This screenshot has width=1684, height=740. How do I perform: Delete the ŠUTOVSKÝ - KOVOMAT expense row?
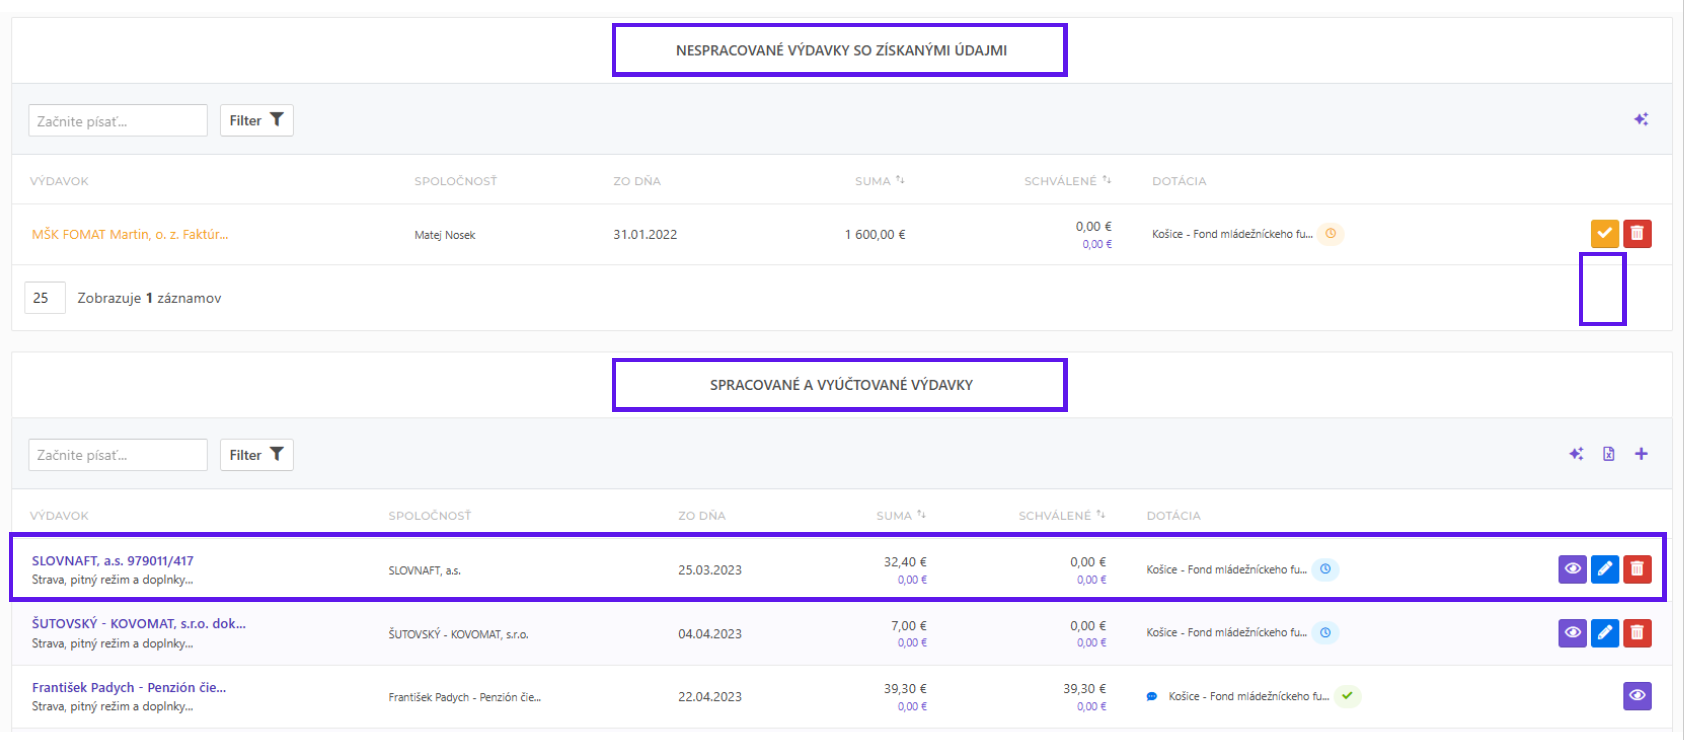coord(1637,633)
